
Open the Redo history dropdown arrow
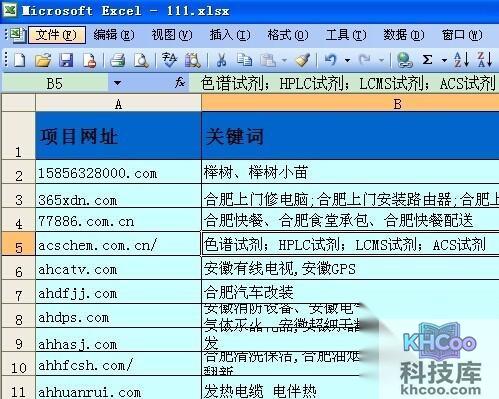381,61
